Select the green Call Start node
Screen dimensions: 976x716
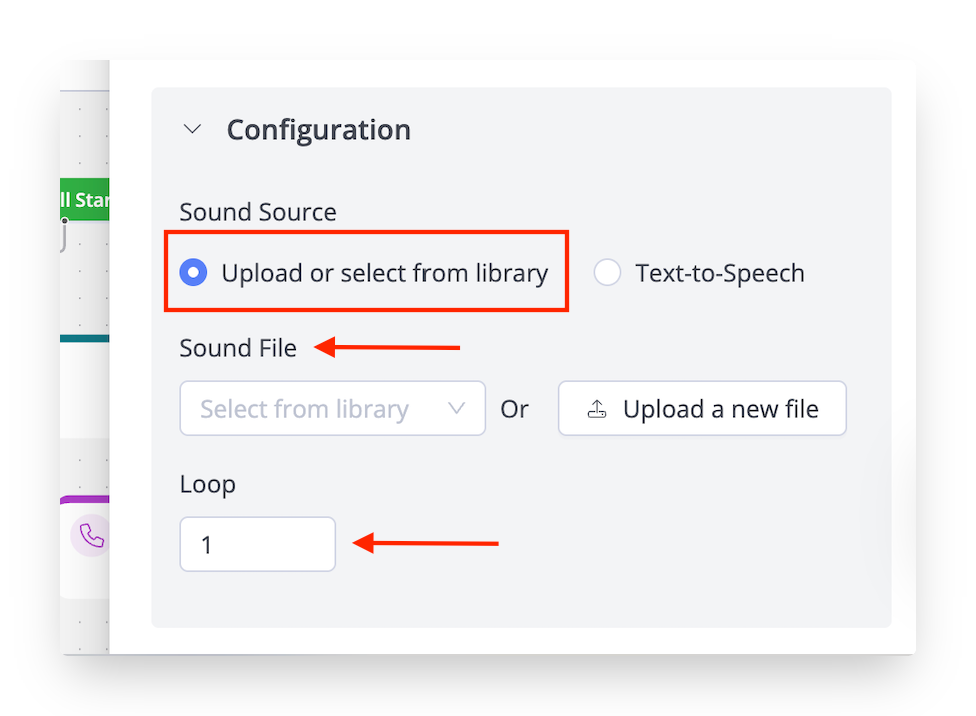[84, 201]
